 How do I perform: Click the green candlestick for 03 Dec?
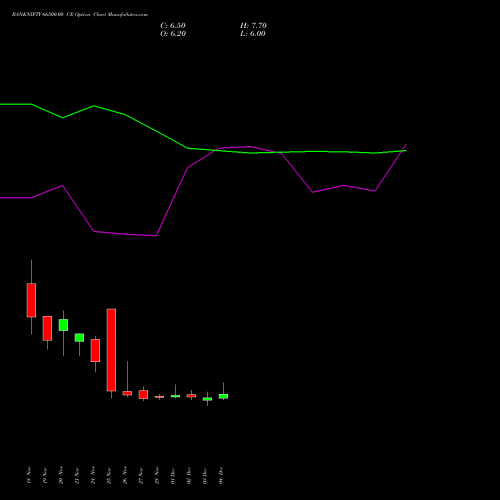click(x=207, y=399)
